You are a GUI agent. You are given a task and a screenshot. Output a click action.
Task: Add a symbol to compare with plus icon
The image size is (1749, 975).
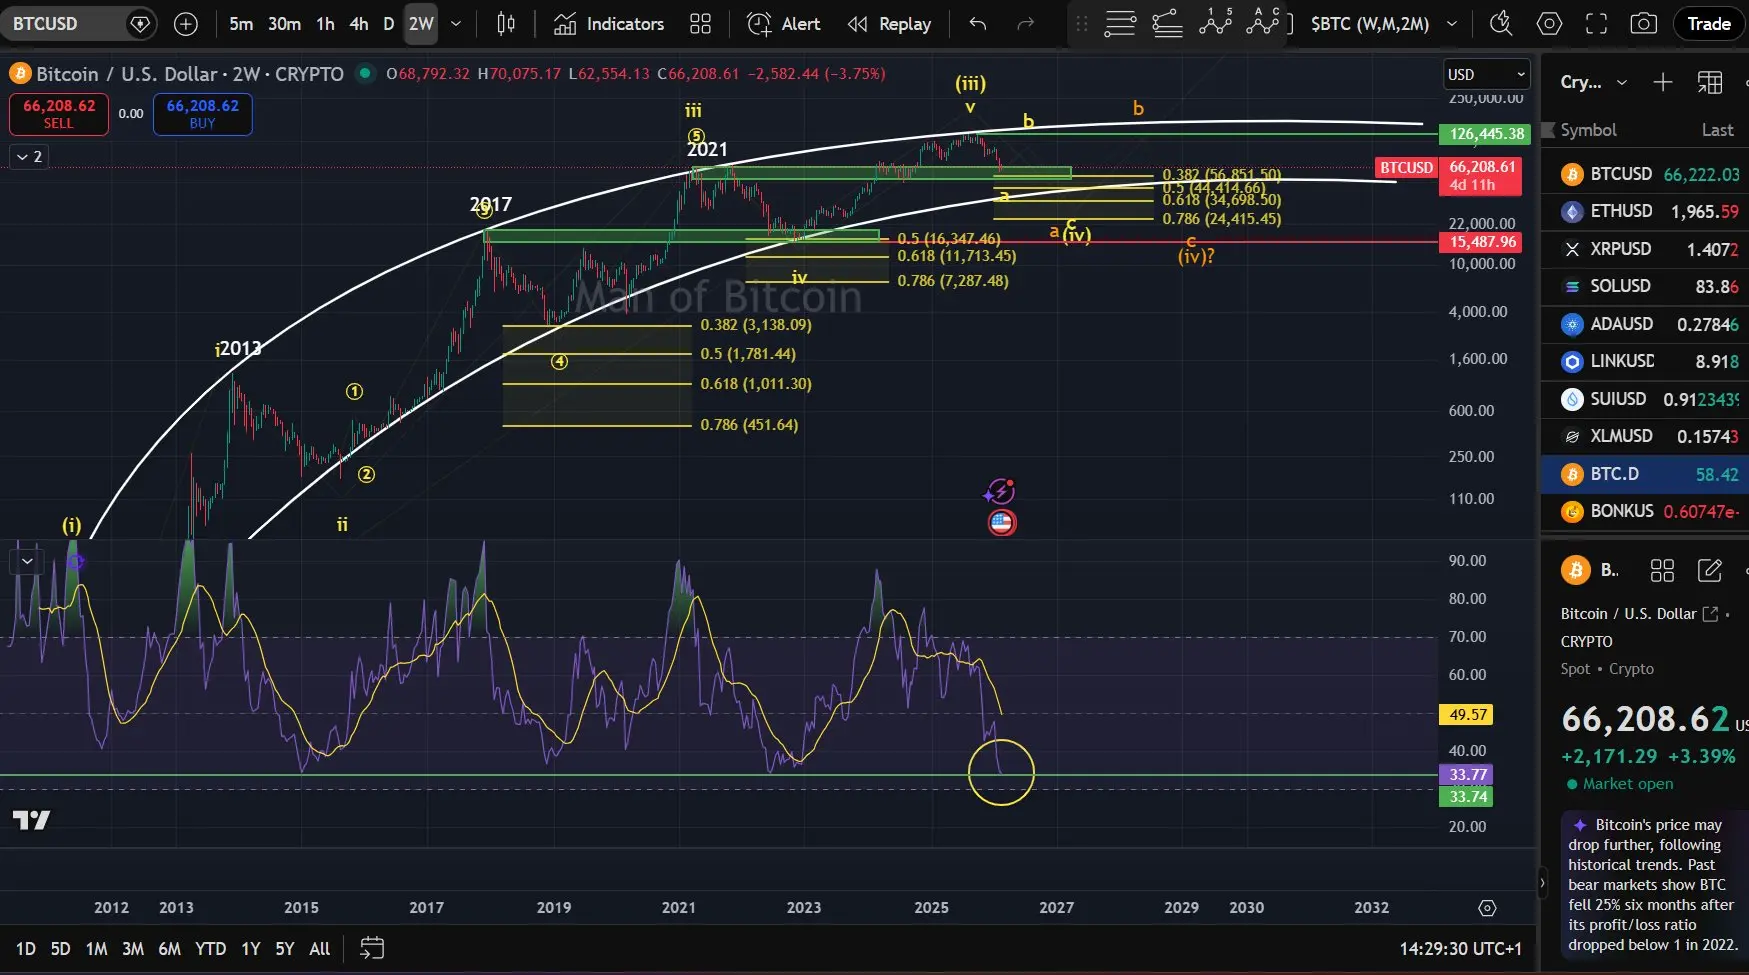186,24
